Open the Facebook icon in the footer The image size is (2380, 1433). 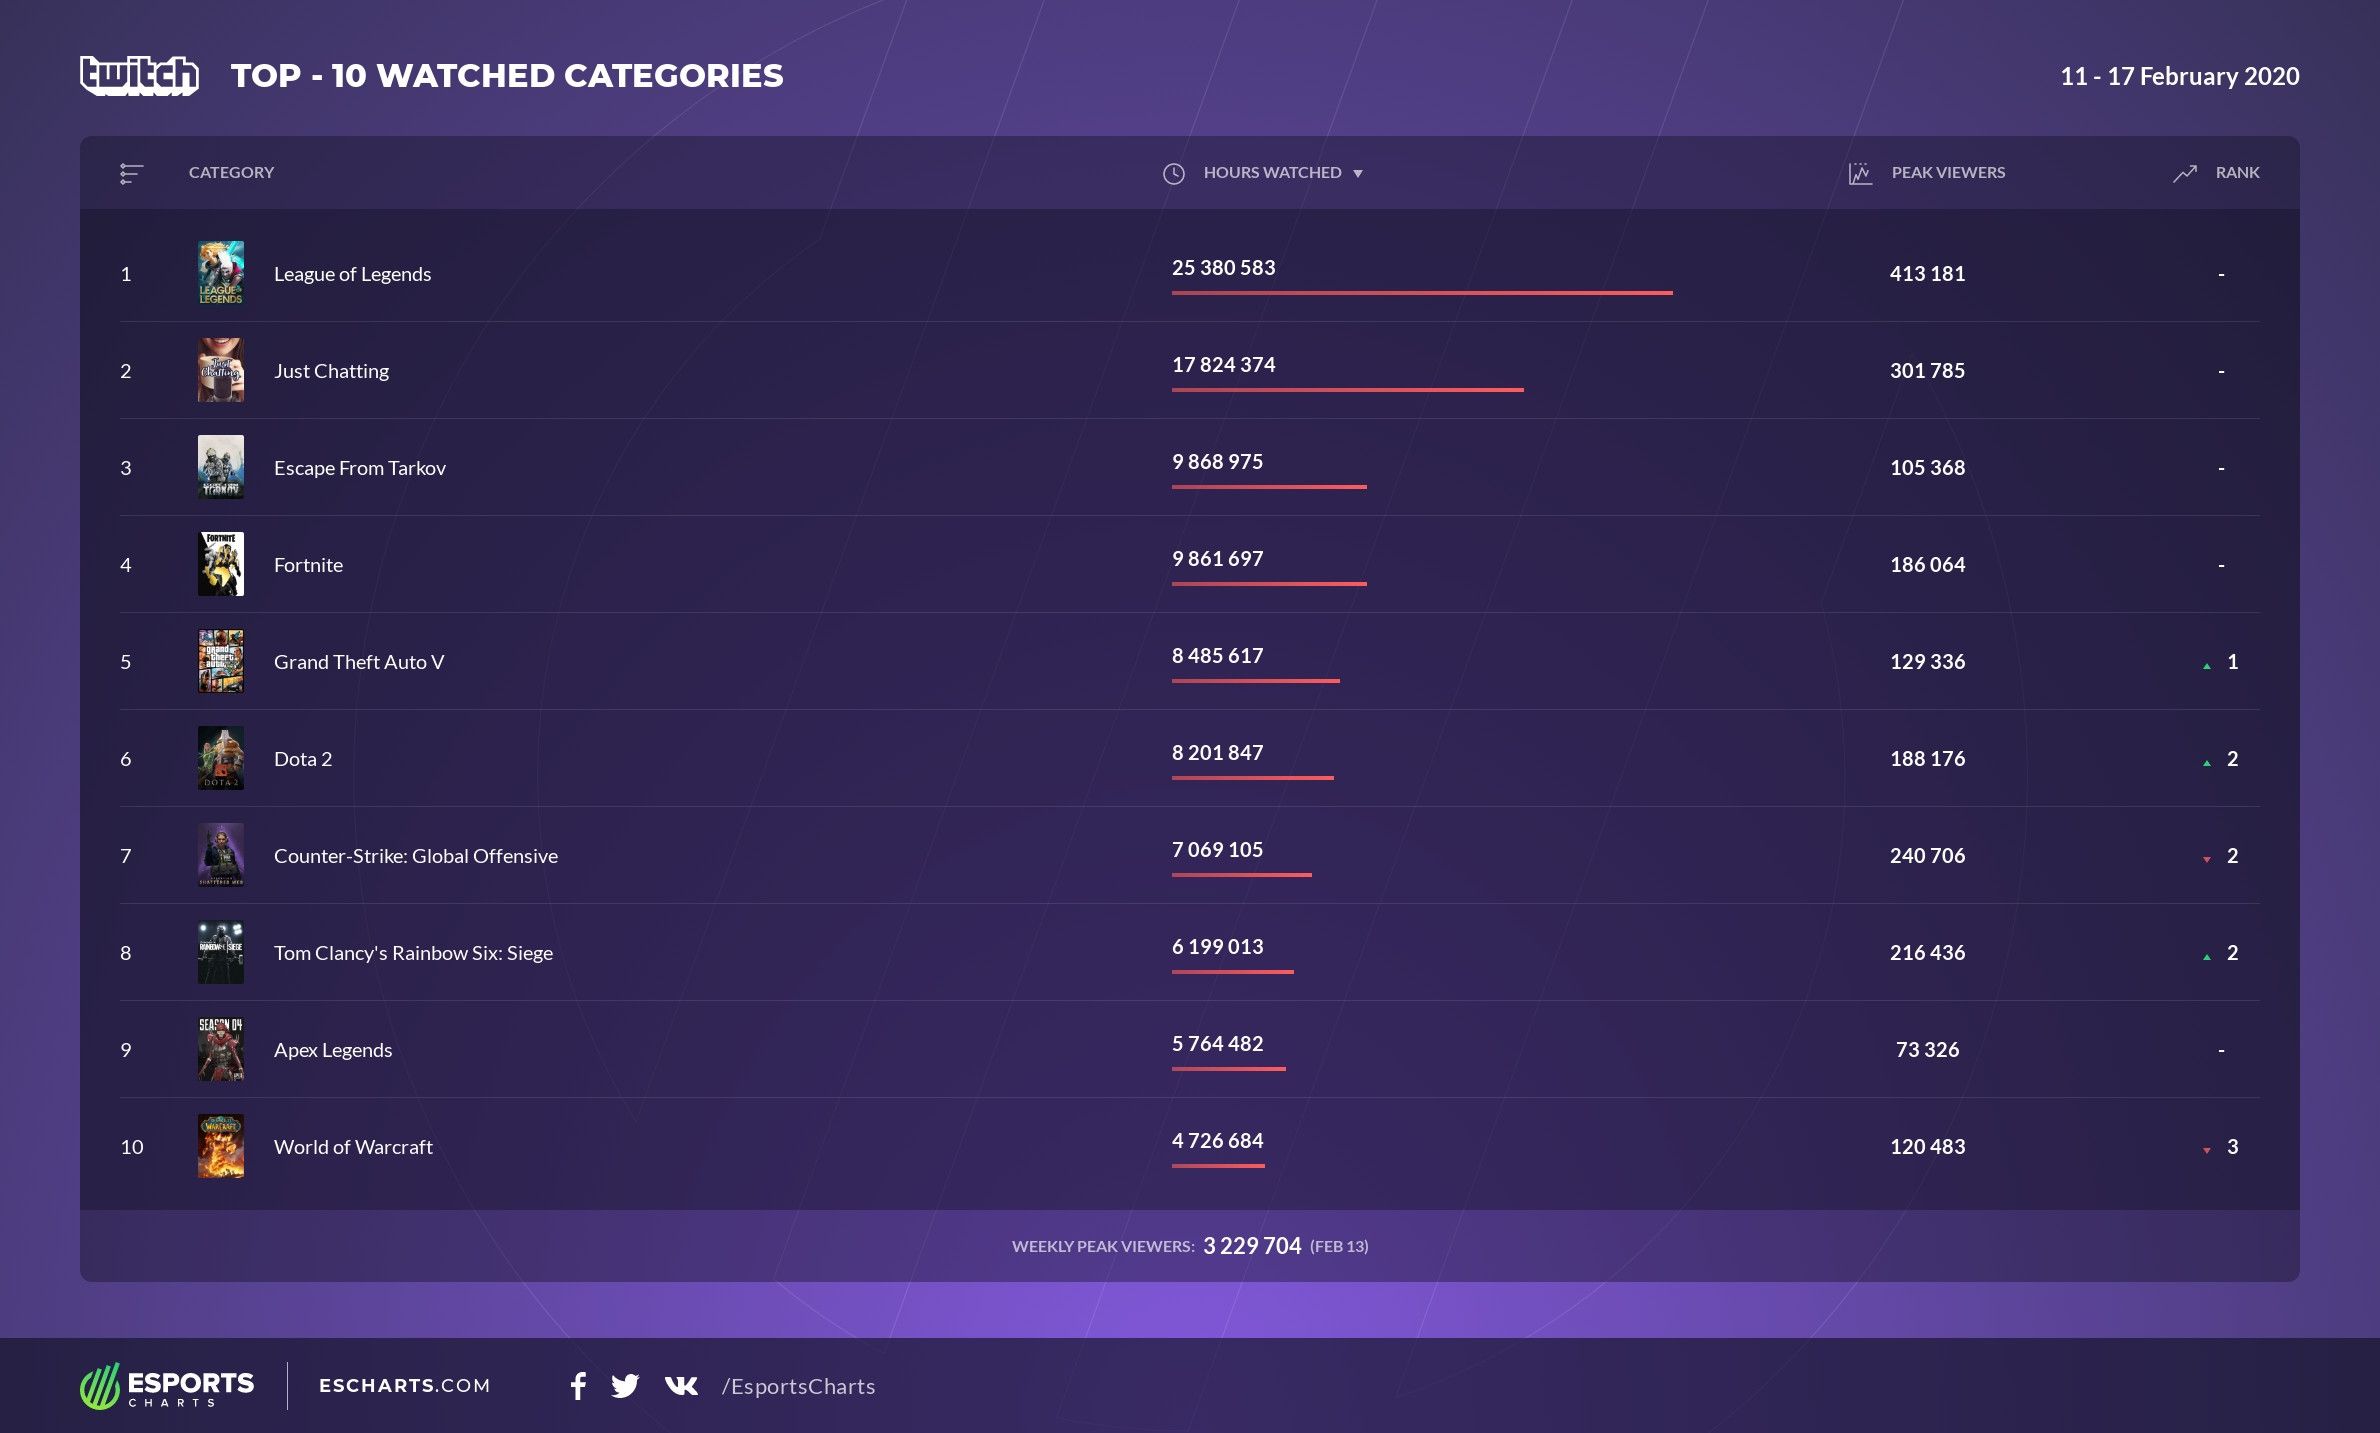coord(578,1386)
